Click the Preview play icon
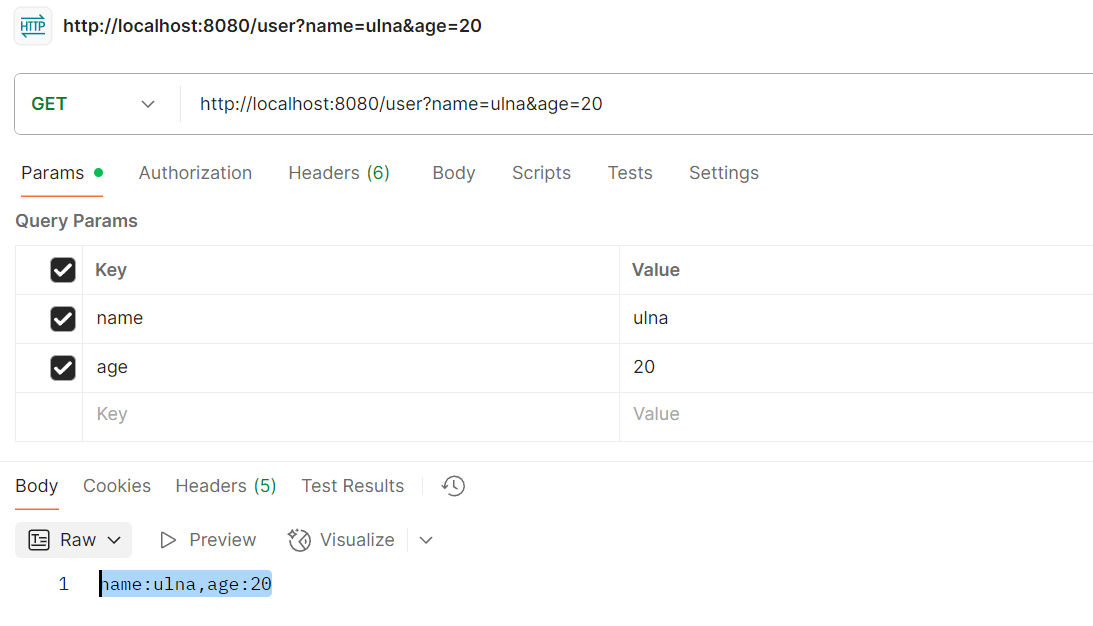 point(169,540)
